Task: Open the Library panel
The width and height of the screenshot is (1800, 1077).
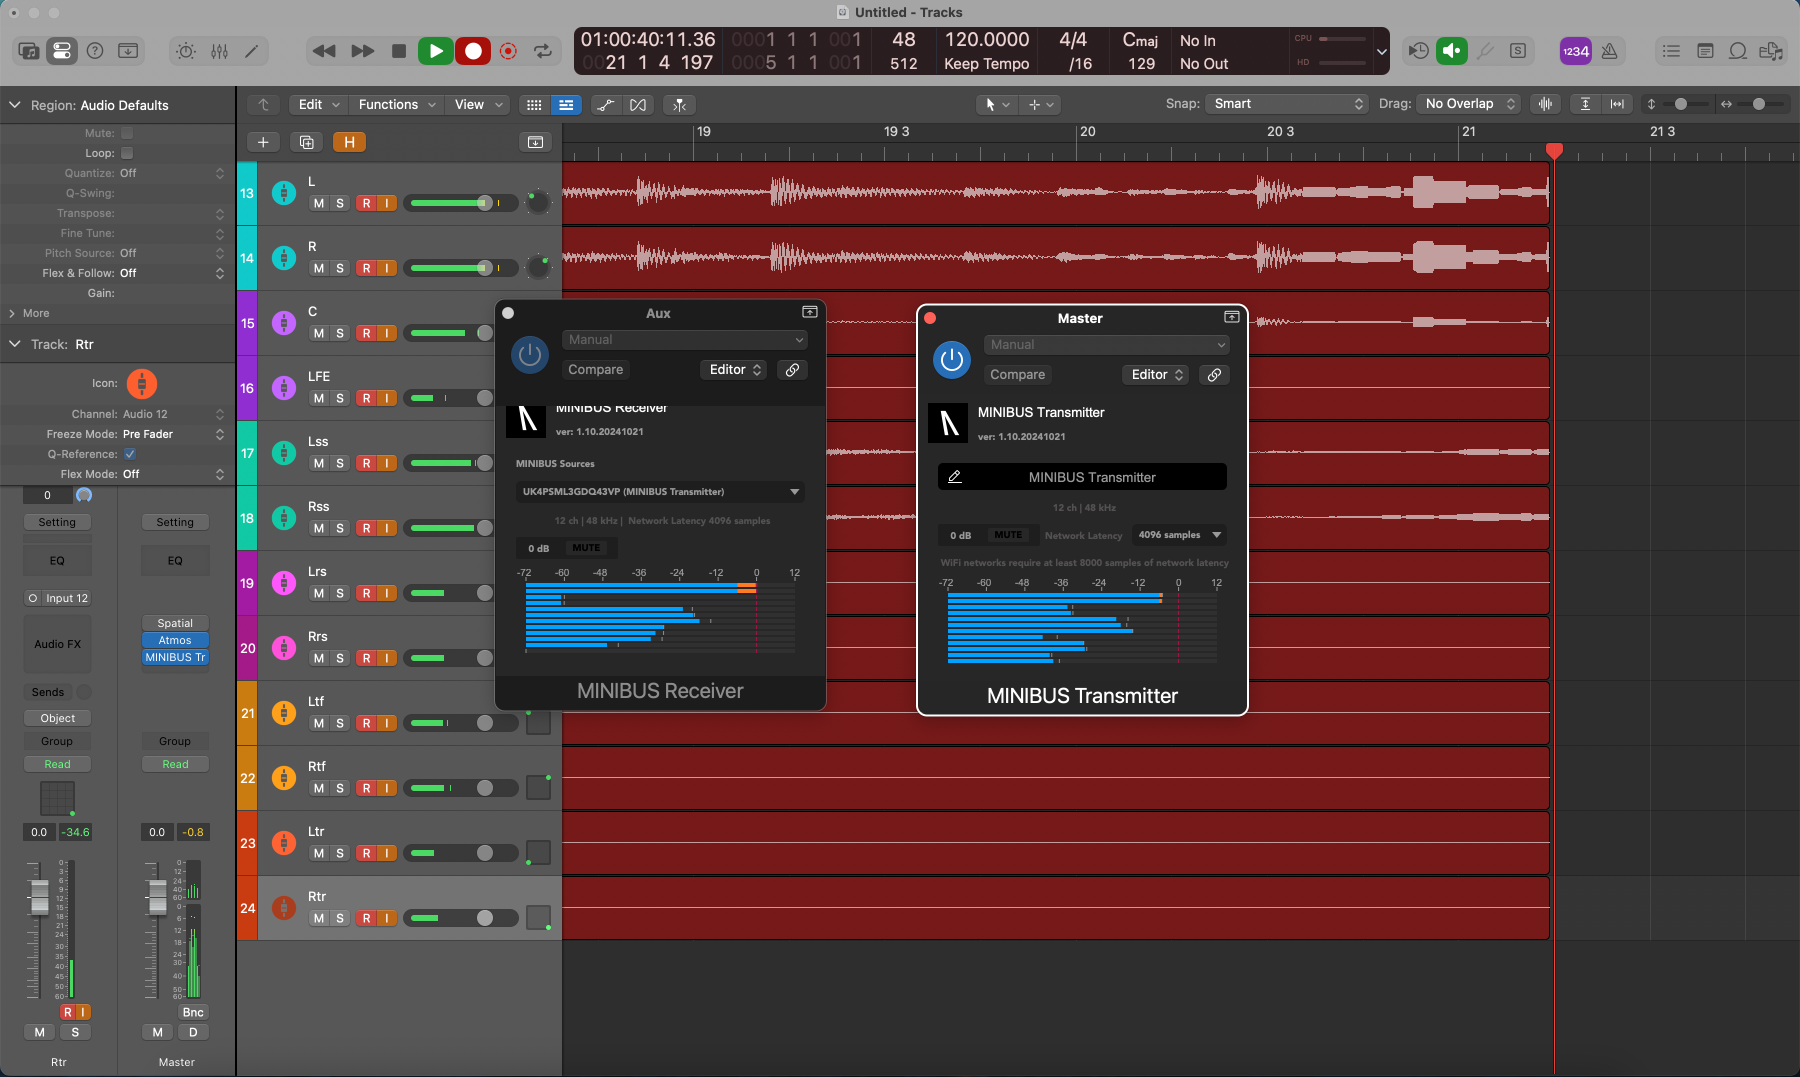Action: point(28,51)
